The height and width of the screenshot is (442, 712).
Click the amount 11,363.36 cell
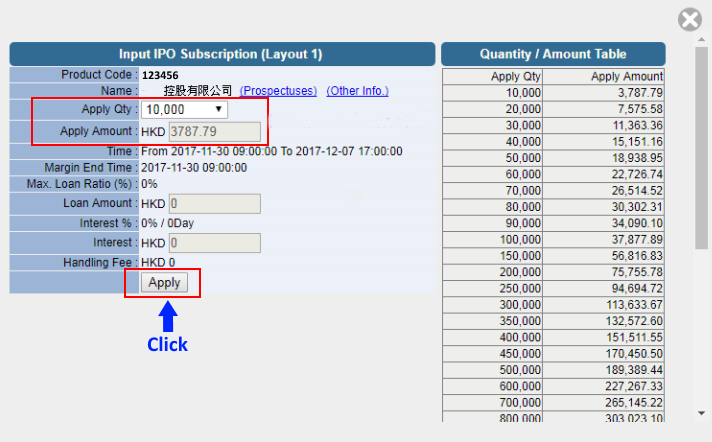(x=603, y=125)
